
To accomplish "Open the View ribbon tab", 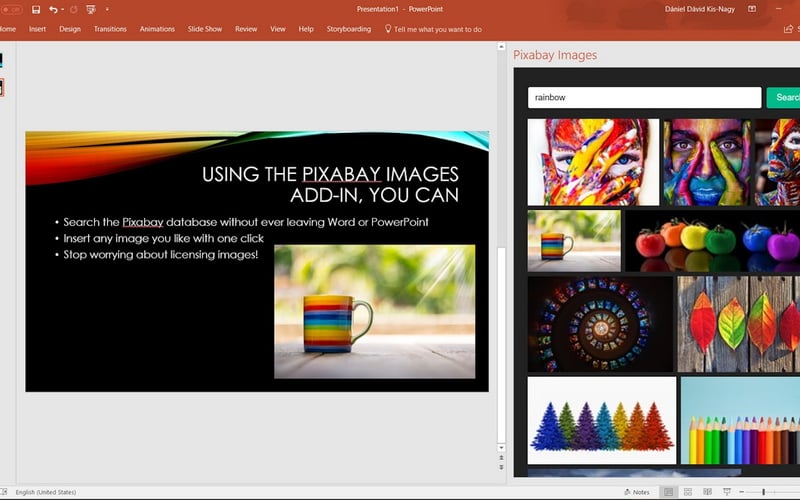I will 278,29.
